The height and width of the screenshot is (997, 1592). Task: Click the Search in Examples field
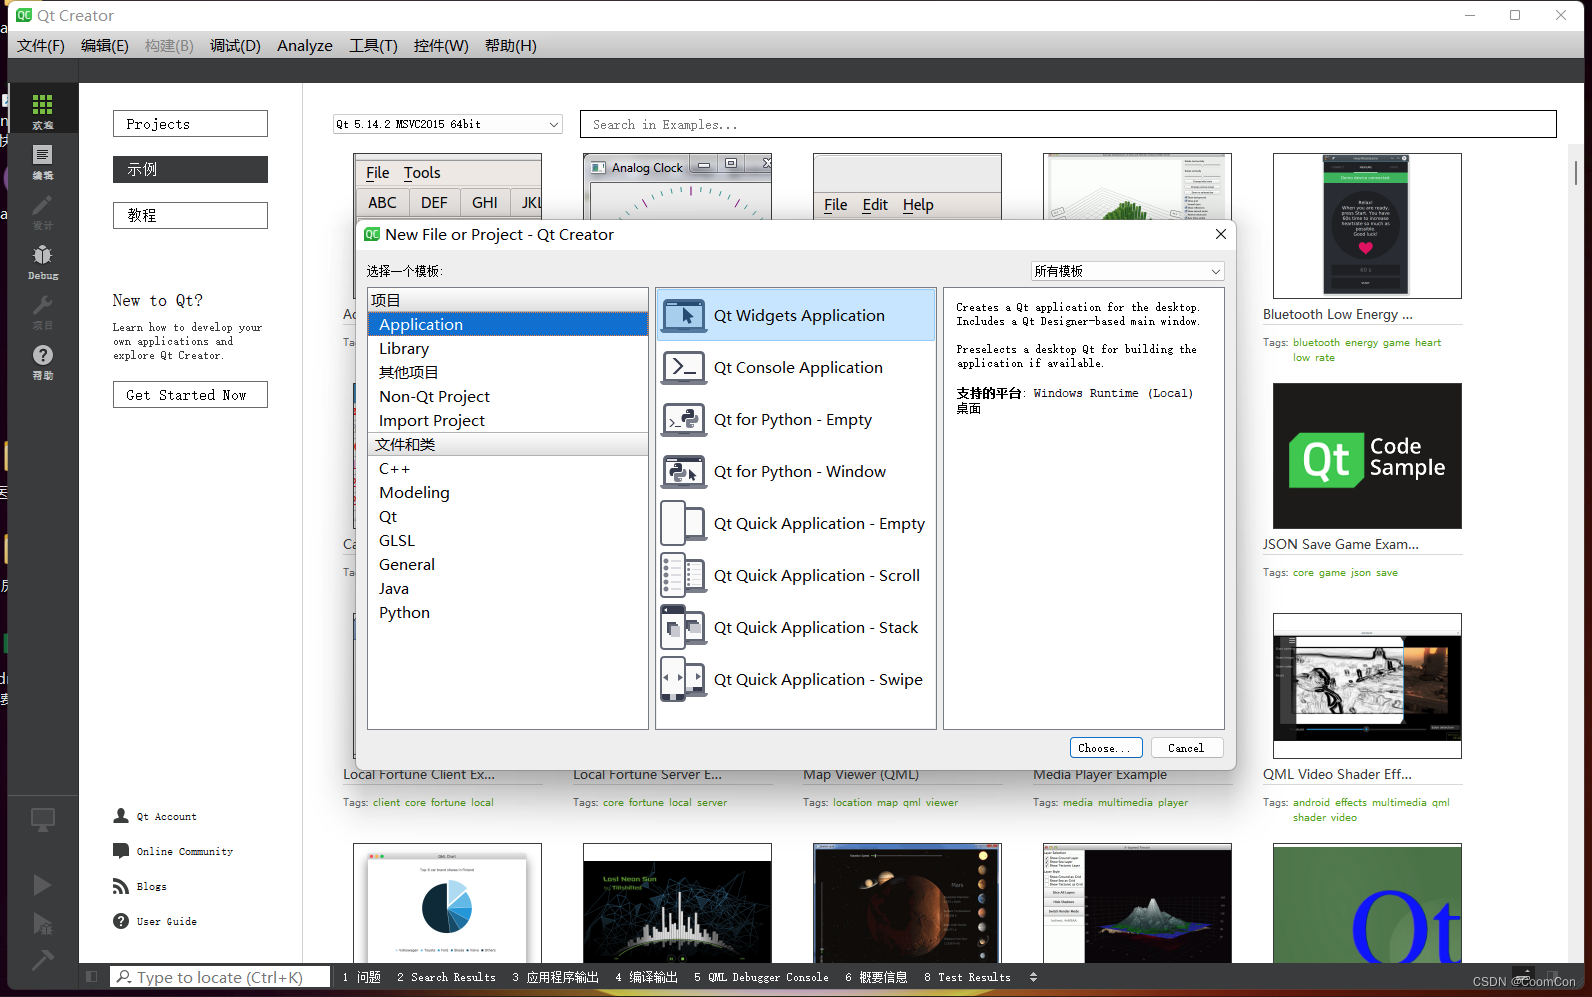click(1068, 124)
